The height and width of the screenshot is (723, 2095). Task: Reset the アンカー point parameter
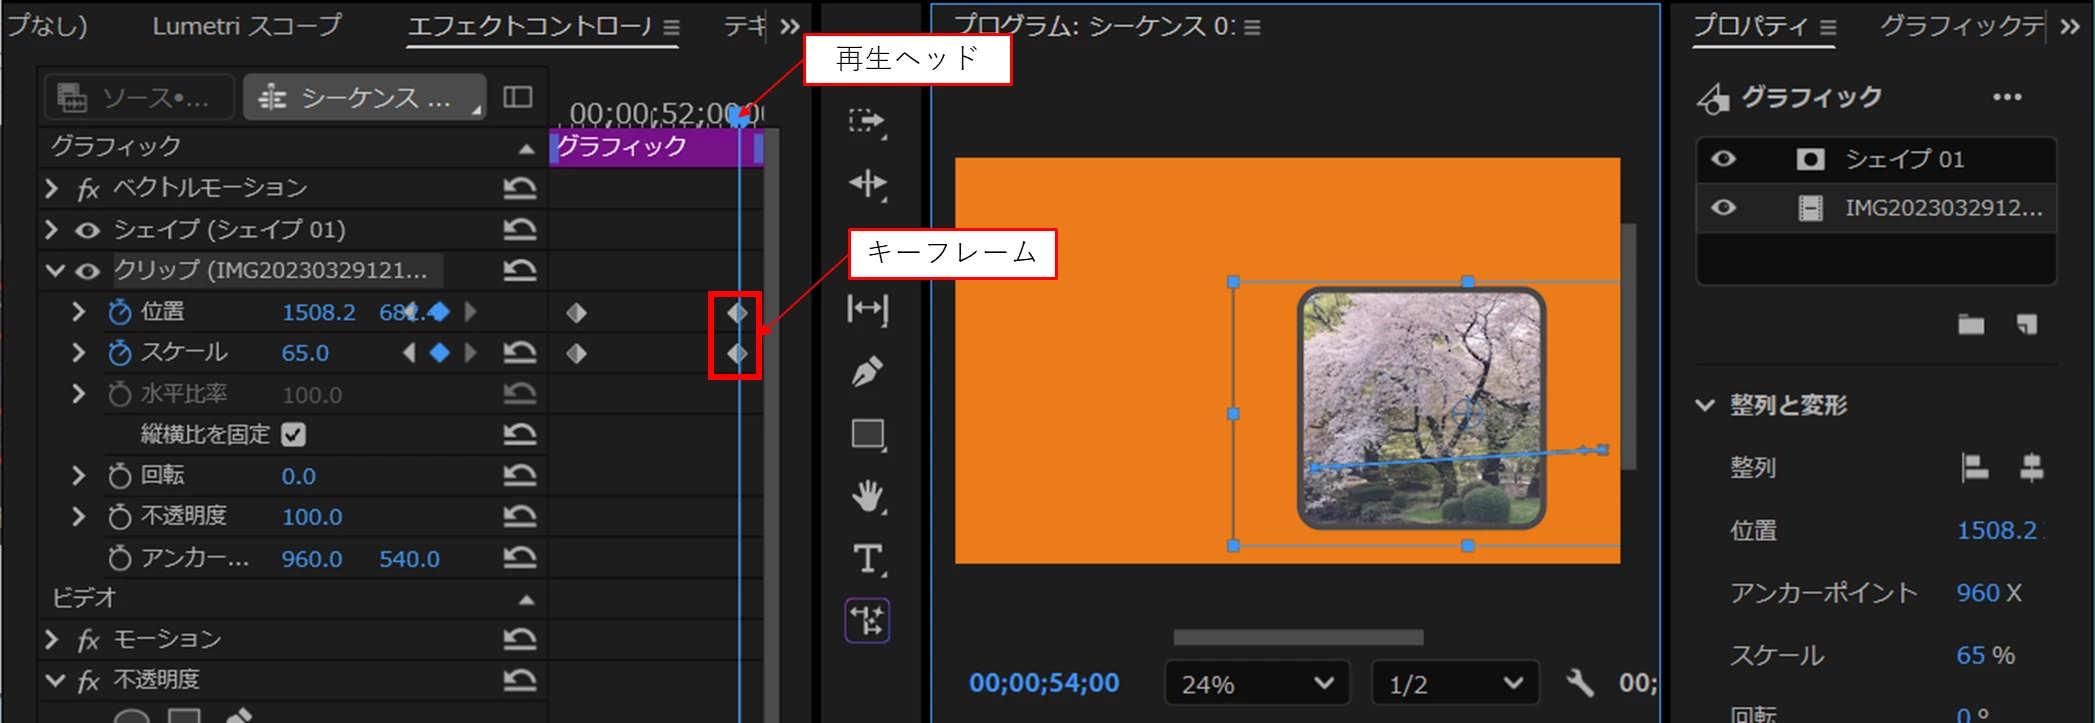tap(520, 557)
